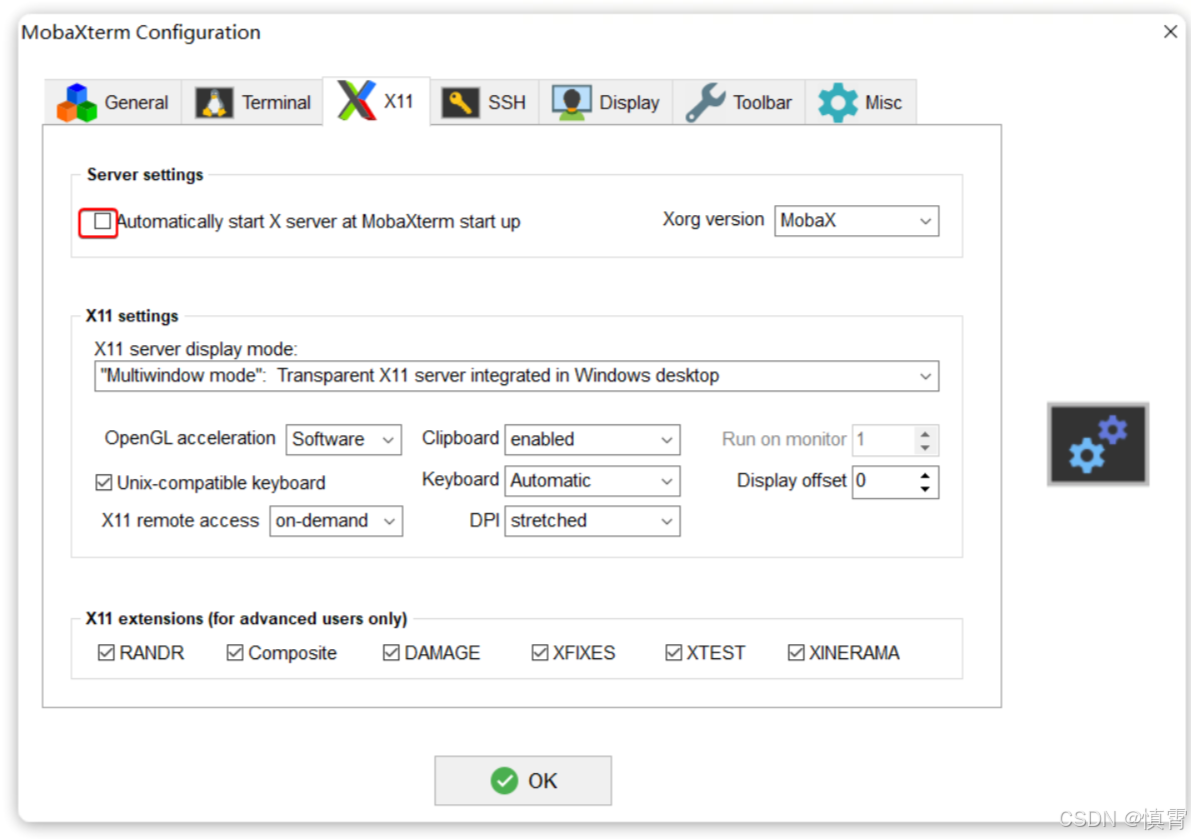
Task: Open the Clipboard dropdown
Action: 592,440
